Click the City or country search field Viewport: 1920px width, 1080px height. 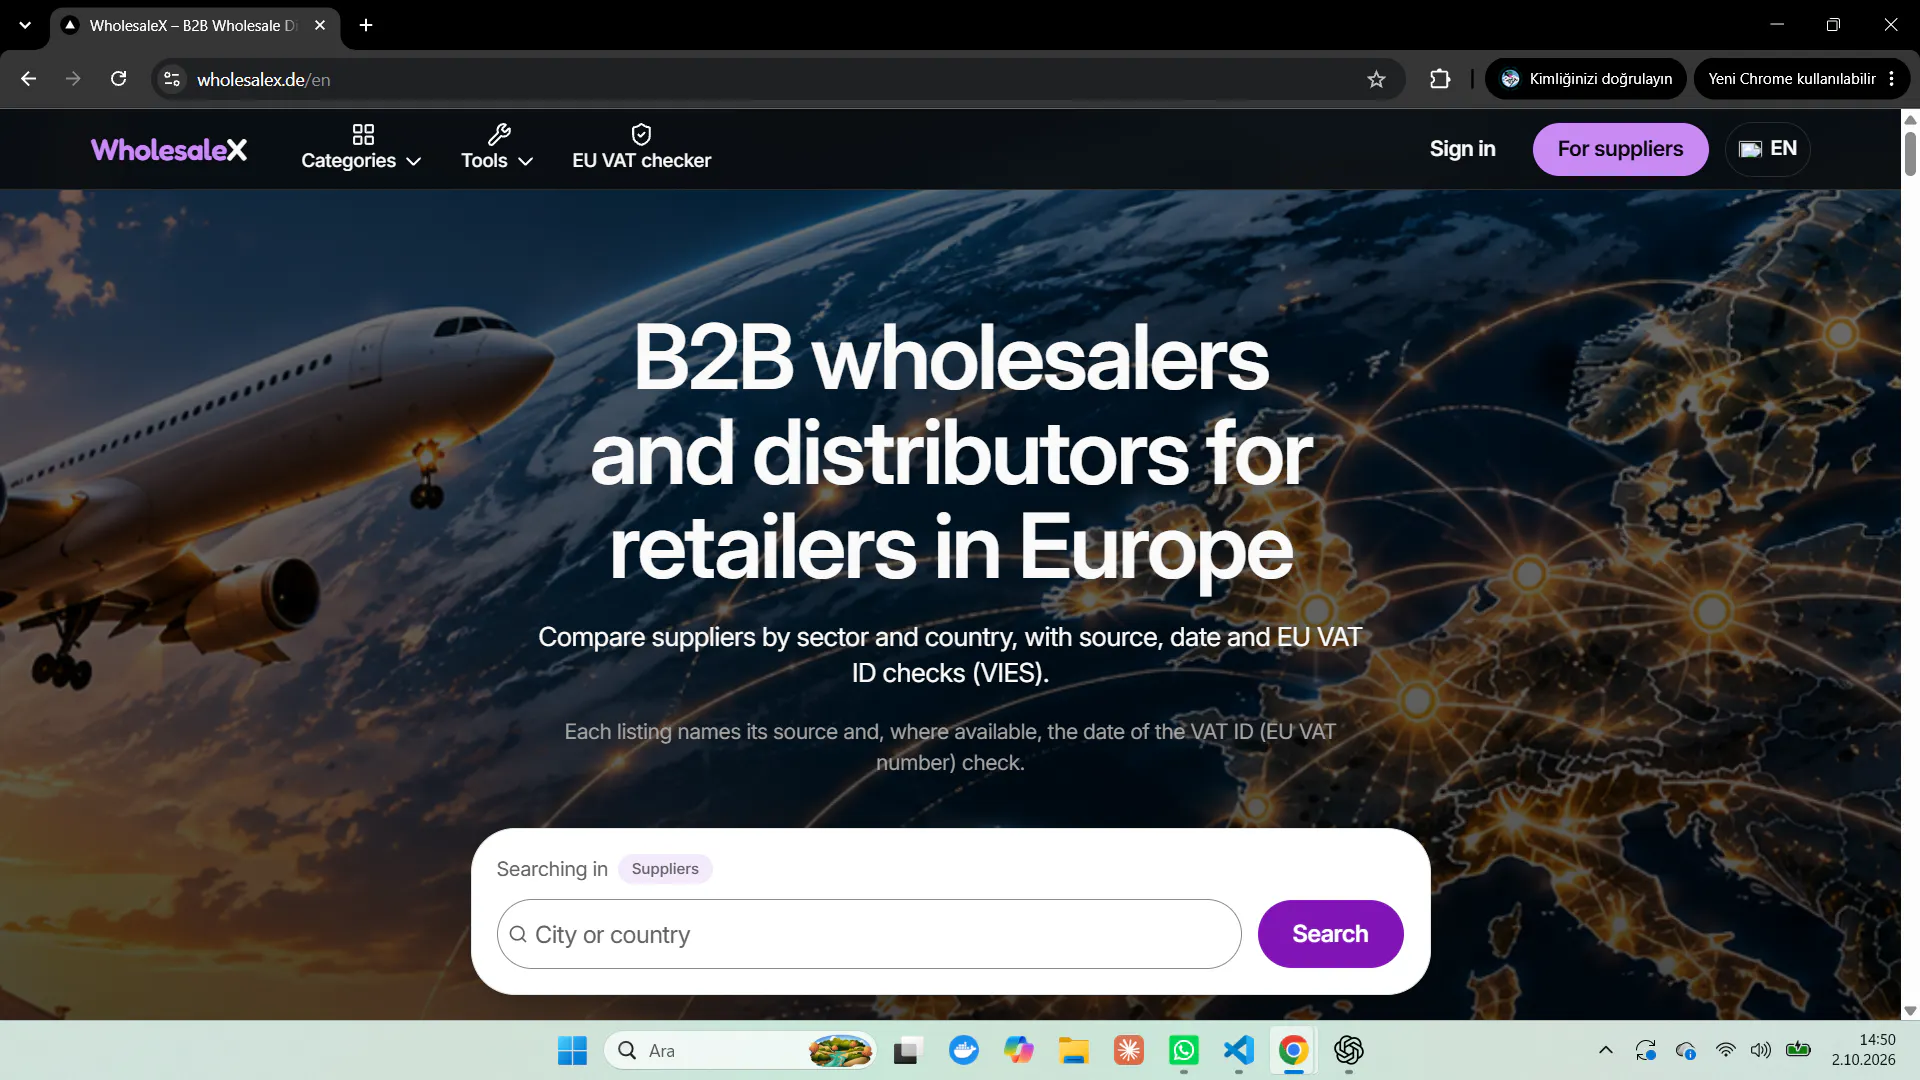pos(869,934)
